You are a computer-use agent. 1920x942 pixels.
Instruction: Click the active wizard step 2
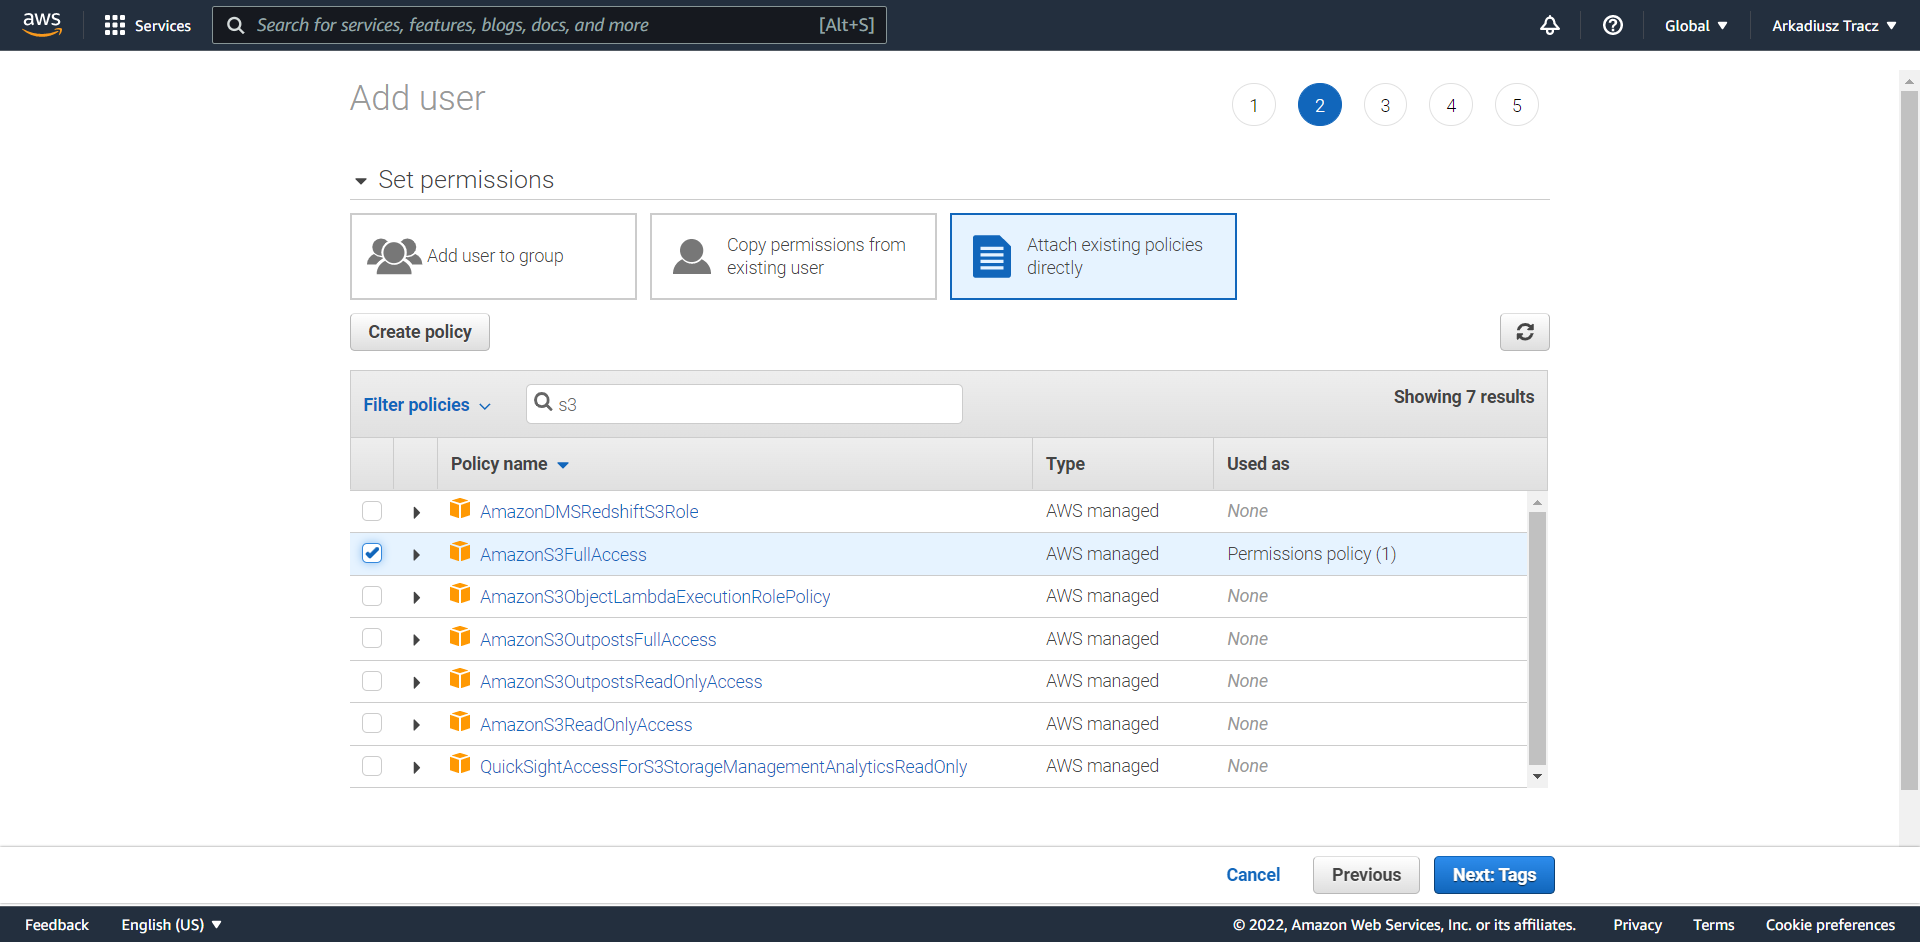1320,105
